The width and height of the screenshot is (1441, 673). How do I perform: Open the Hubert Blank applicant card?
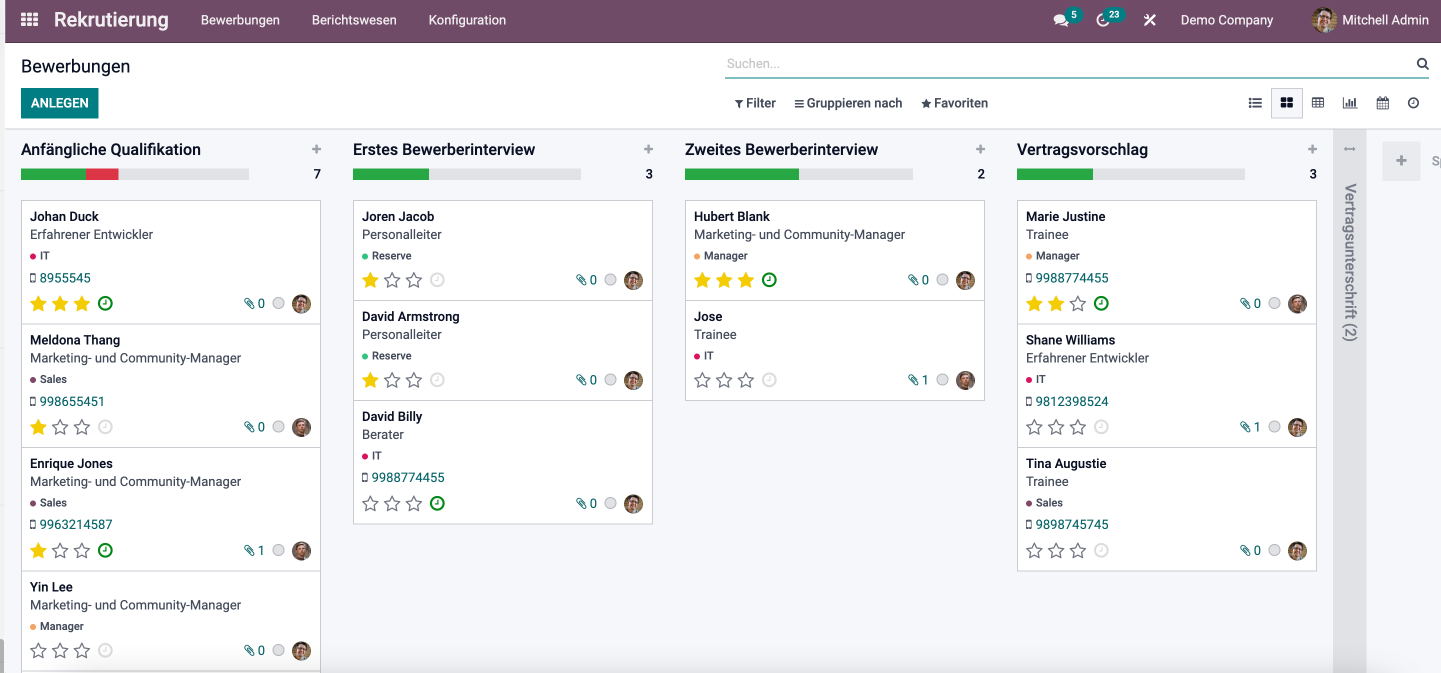point(835,250)
